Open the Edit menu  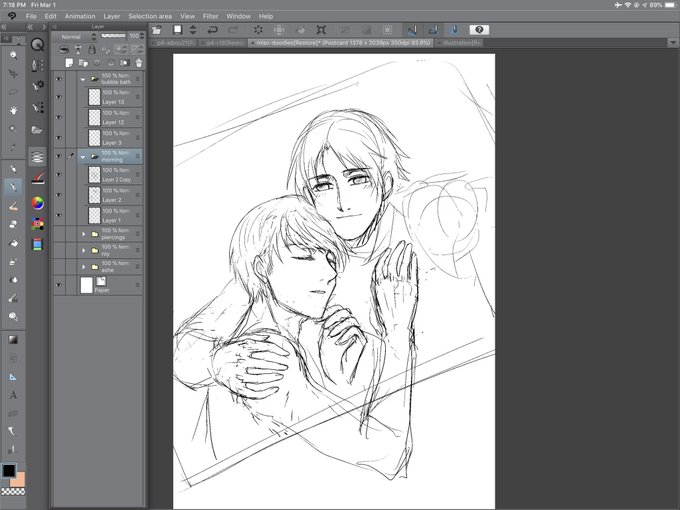pos(50,16)
